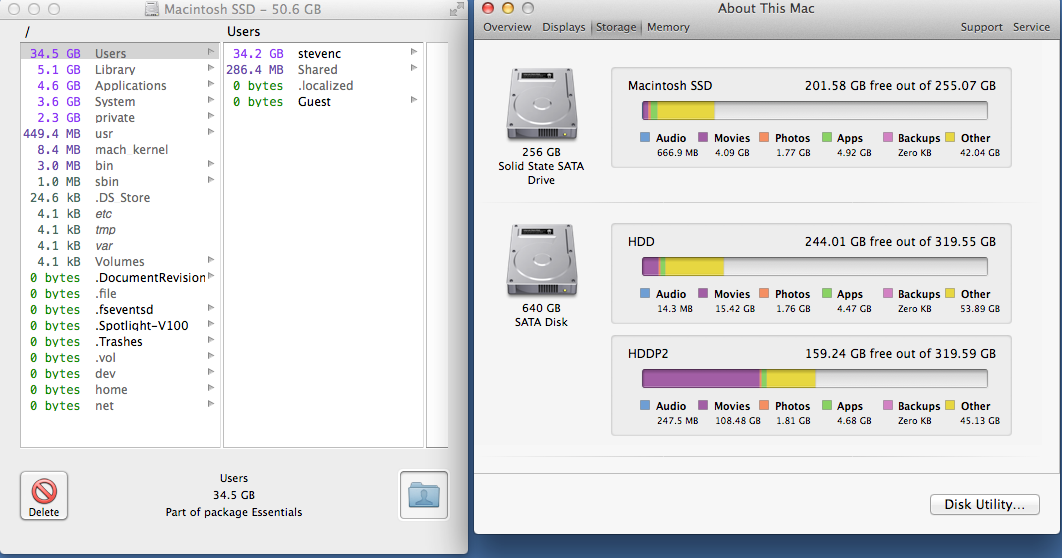Screen dimensions: 1062x558
Task: Click the Other yellow swatch under HDD
Action: pyautogui.click(x=950, y=293)
